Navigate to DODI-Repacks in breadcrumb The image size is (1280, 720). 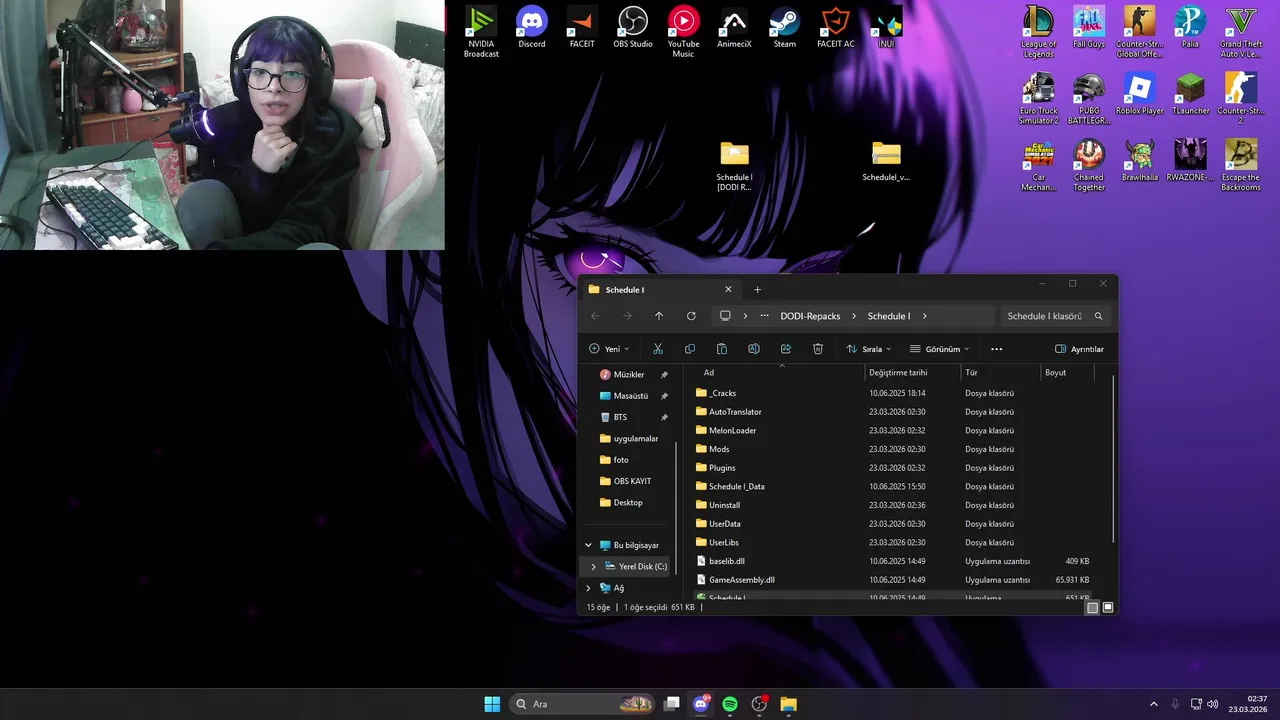point(810,316)
